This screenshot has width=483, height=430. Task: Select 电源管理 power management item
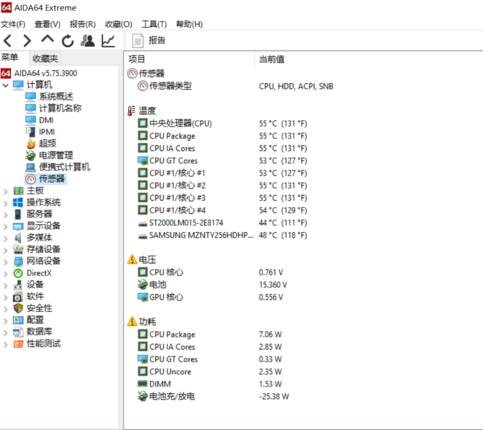49,155
